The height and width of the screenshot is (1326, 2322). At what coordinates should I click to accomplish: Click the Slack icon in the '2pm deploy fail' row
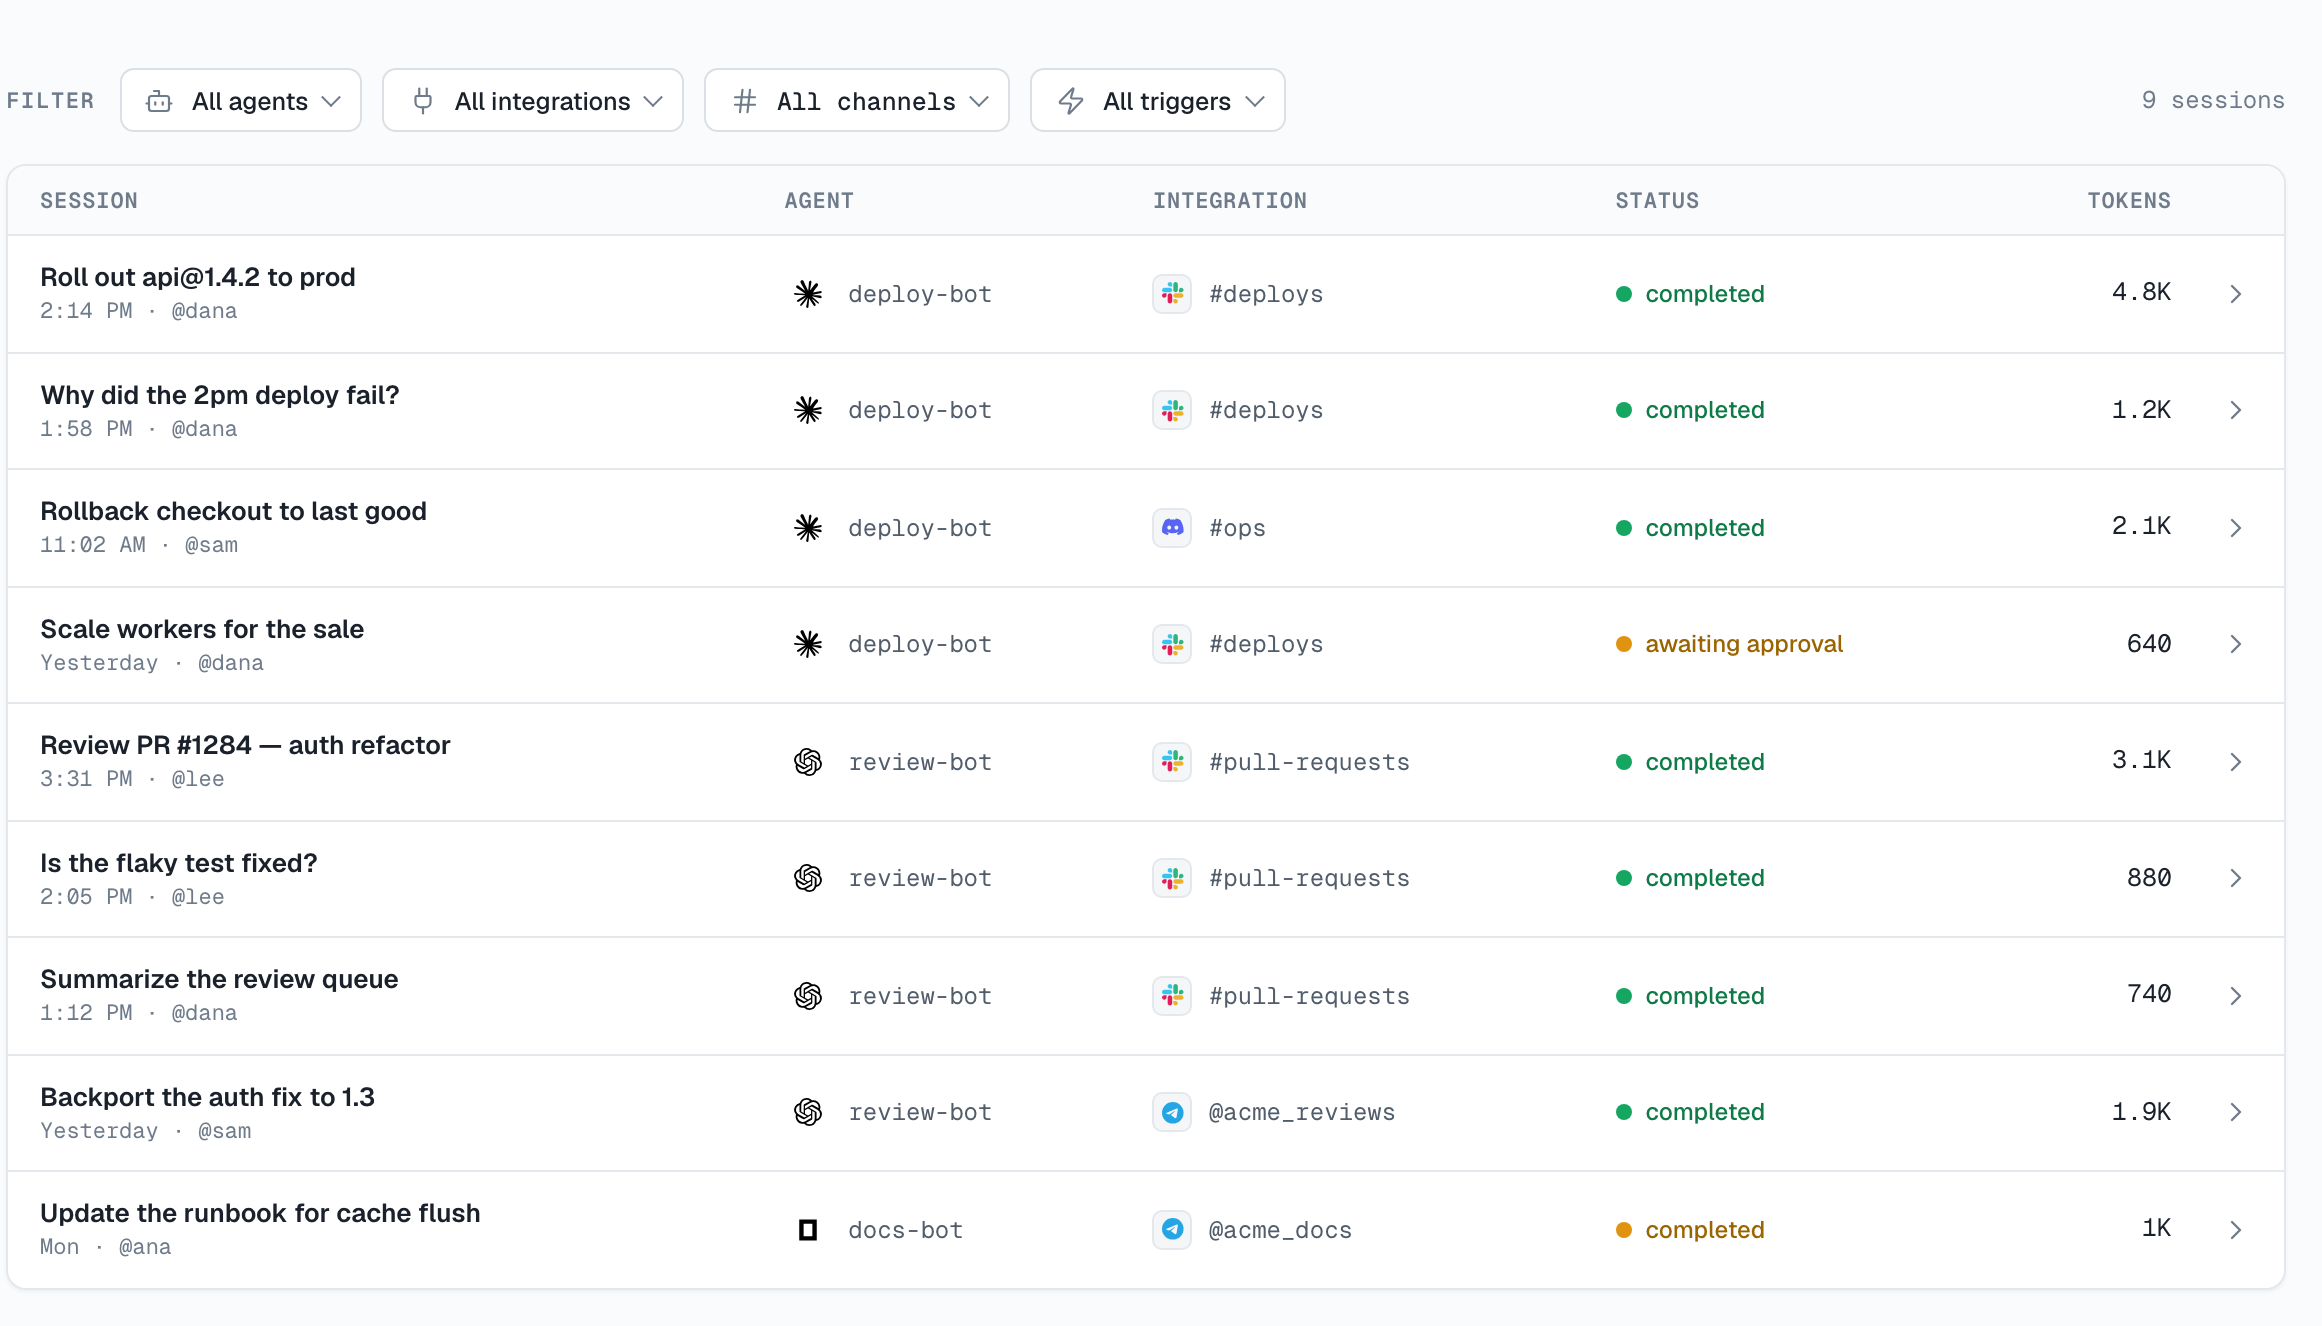[1172, 410]
